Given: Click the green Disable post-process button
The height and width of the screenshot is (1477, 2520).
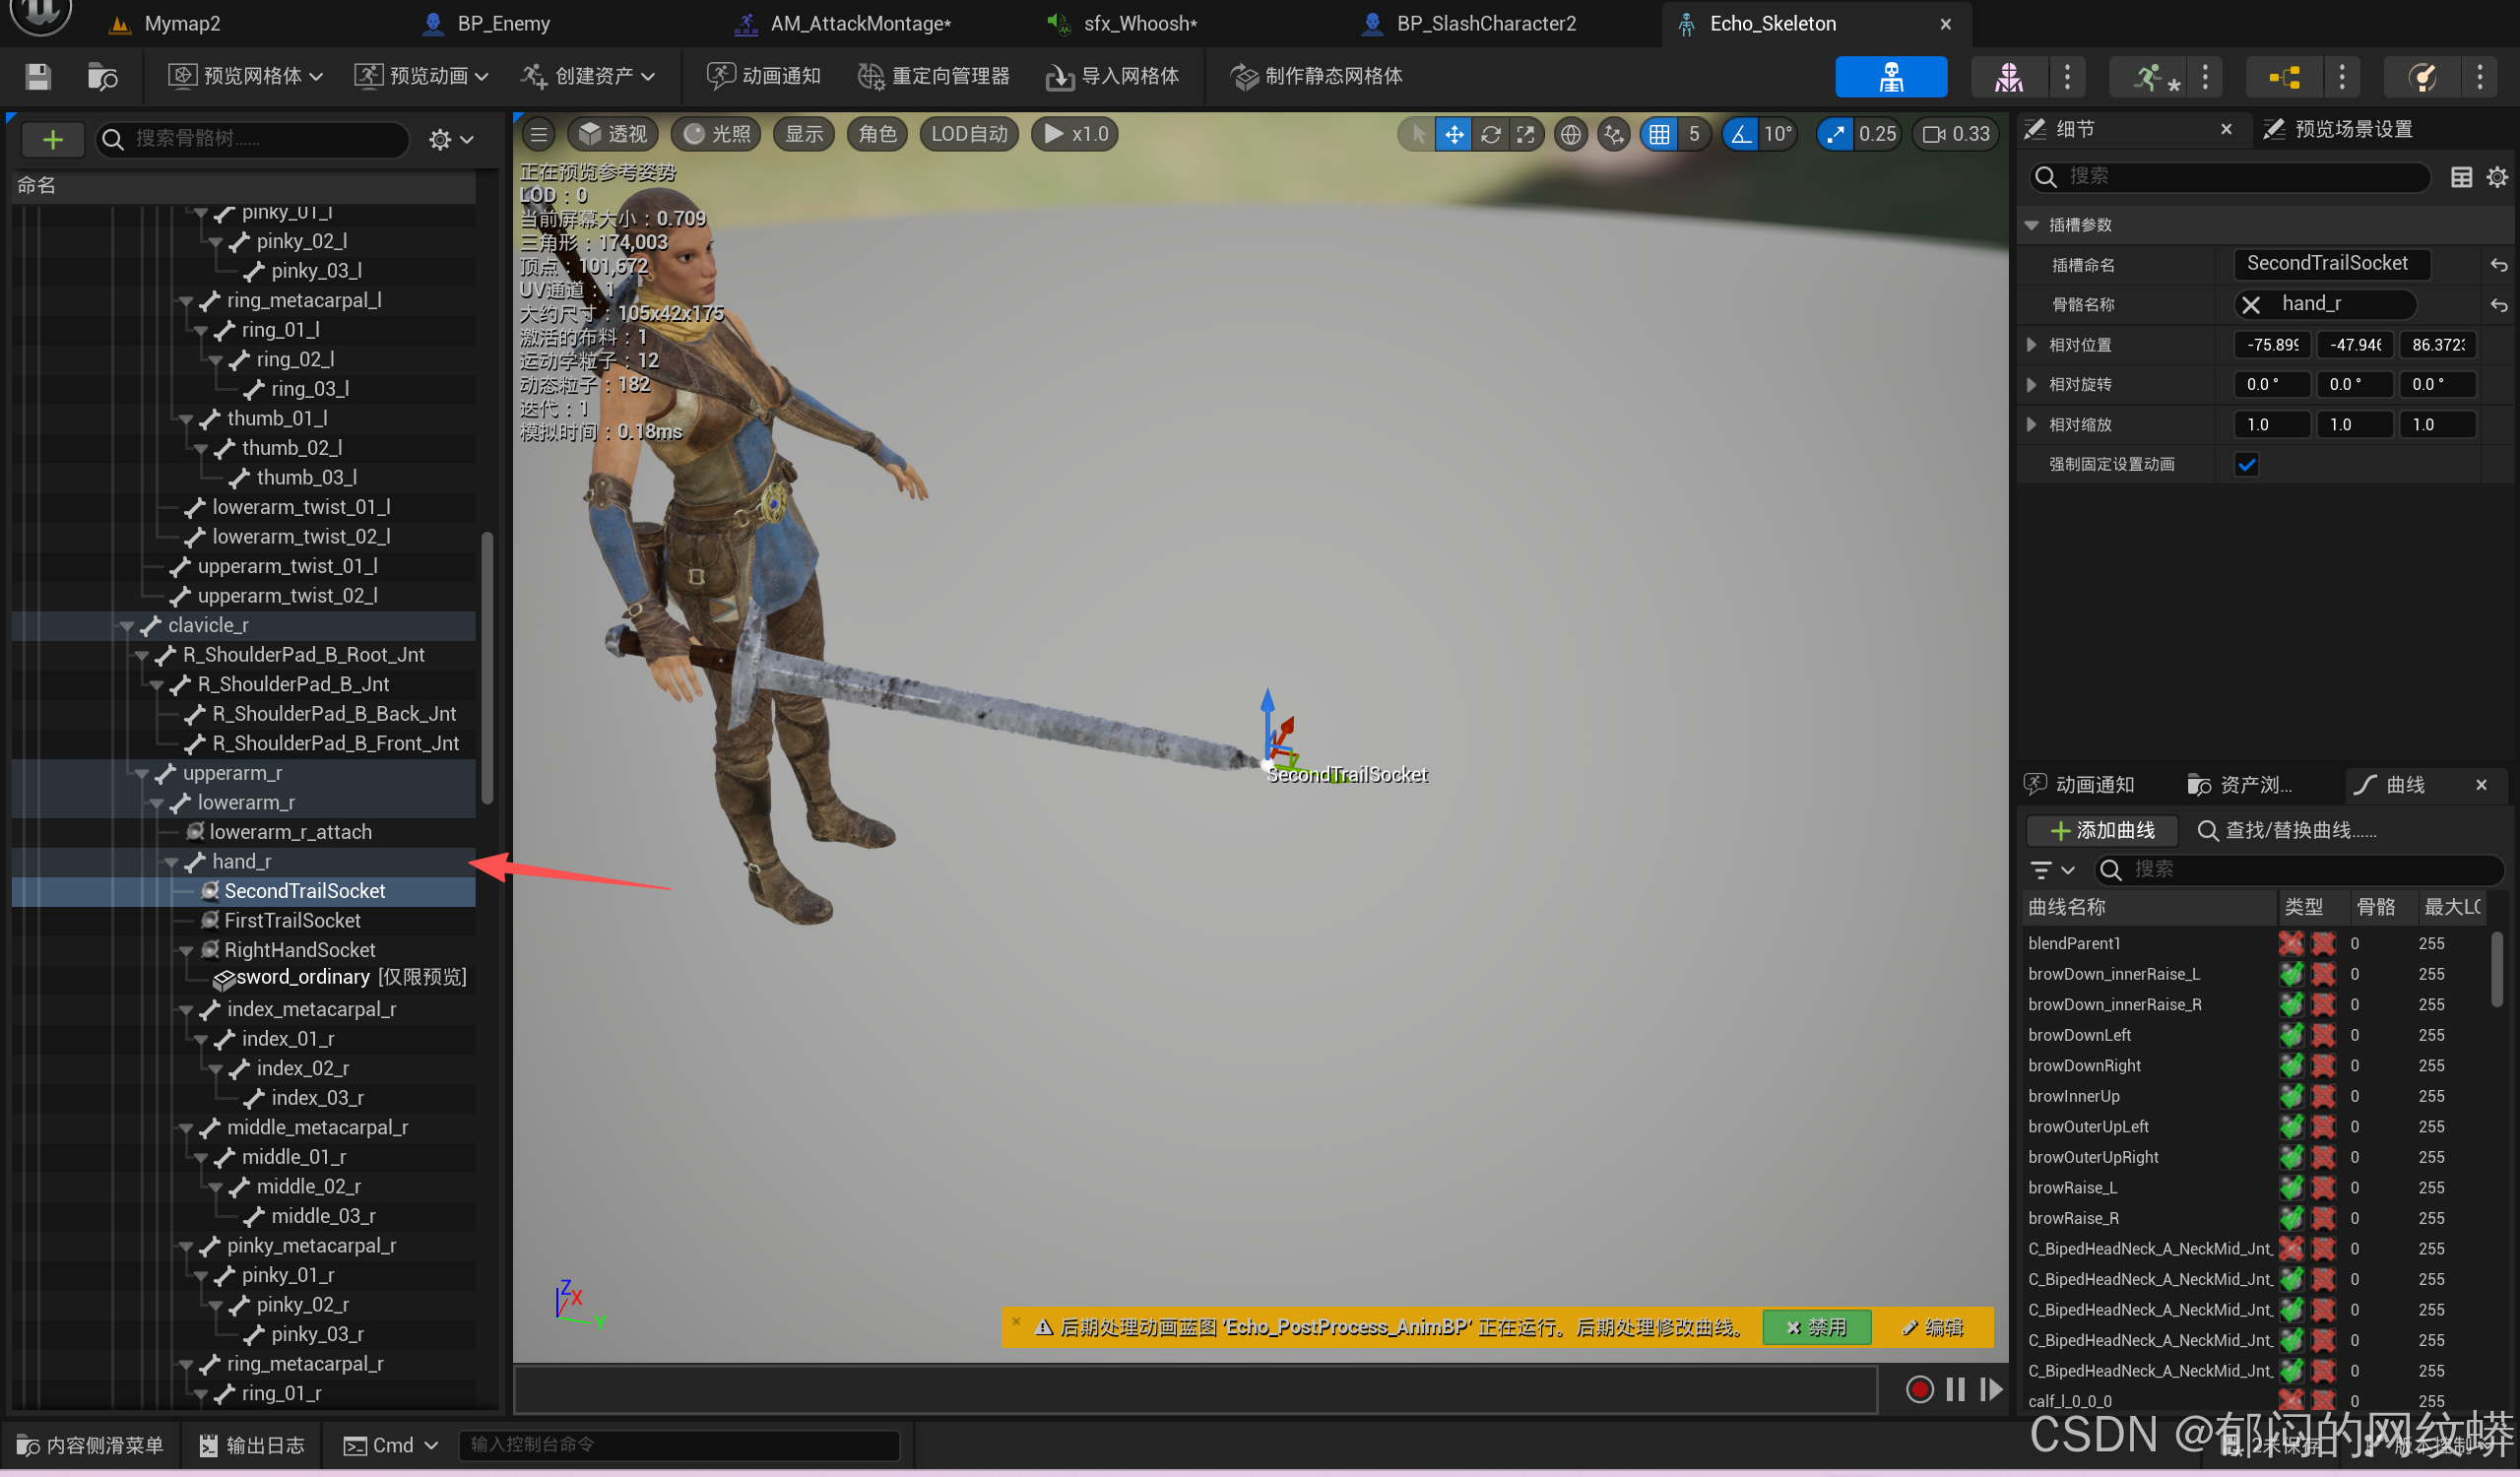Looking at the screenshot, I should click(1816, 1327).
